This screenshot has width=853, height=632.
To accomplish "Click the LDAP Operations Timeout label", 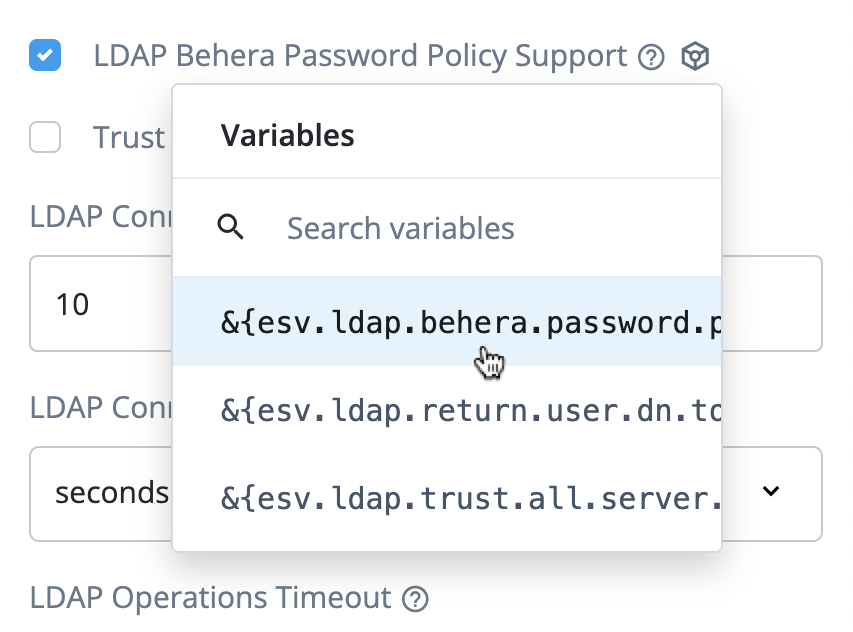I will [210, 598].
